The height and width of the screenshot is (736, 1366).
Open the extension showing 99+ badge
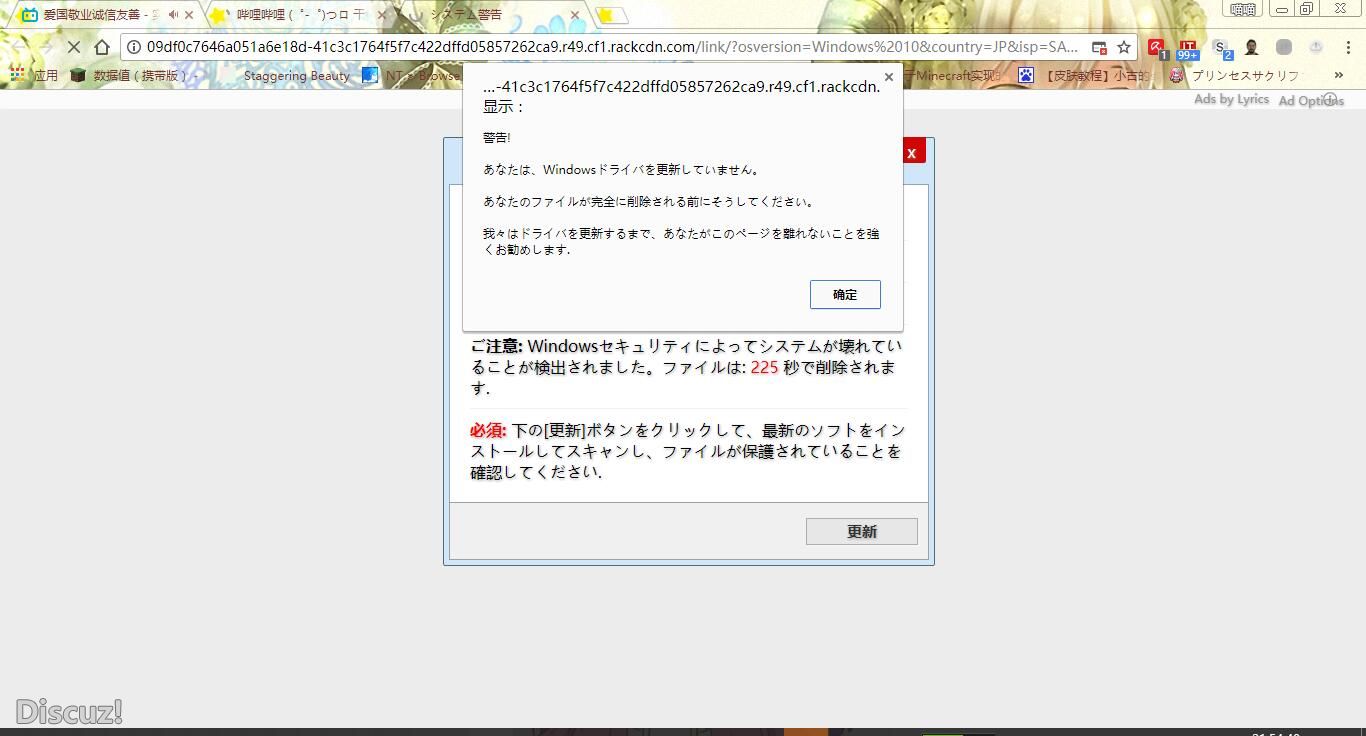pyautogui.click(x=1187, y=48)
